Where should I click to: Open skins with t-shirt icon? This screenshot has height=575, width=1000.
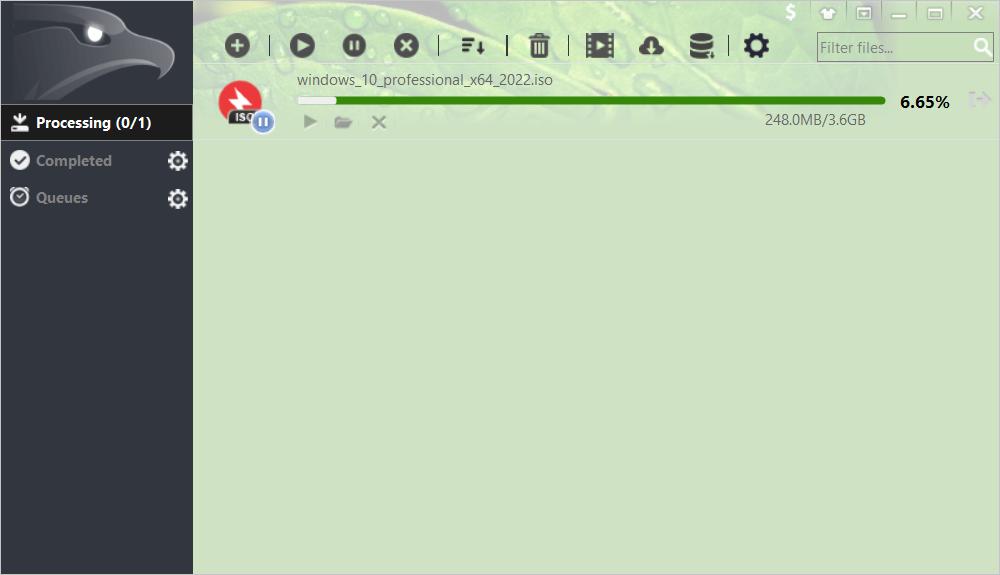coord(828,13)
